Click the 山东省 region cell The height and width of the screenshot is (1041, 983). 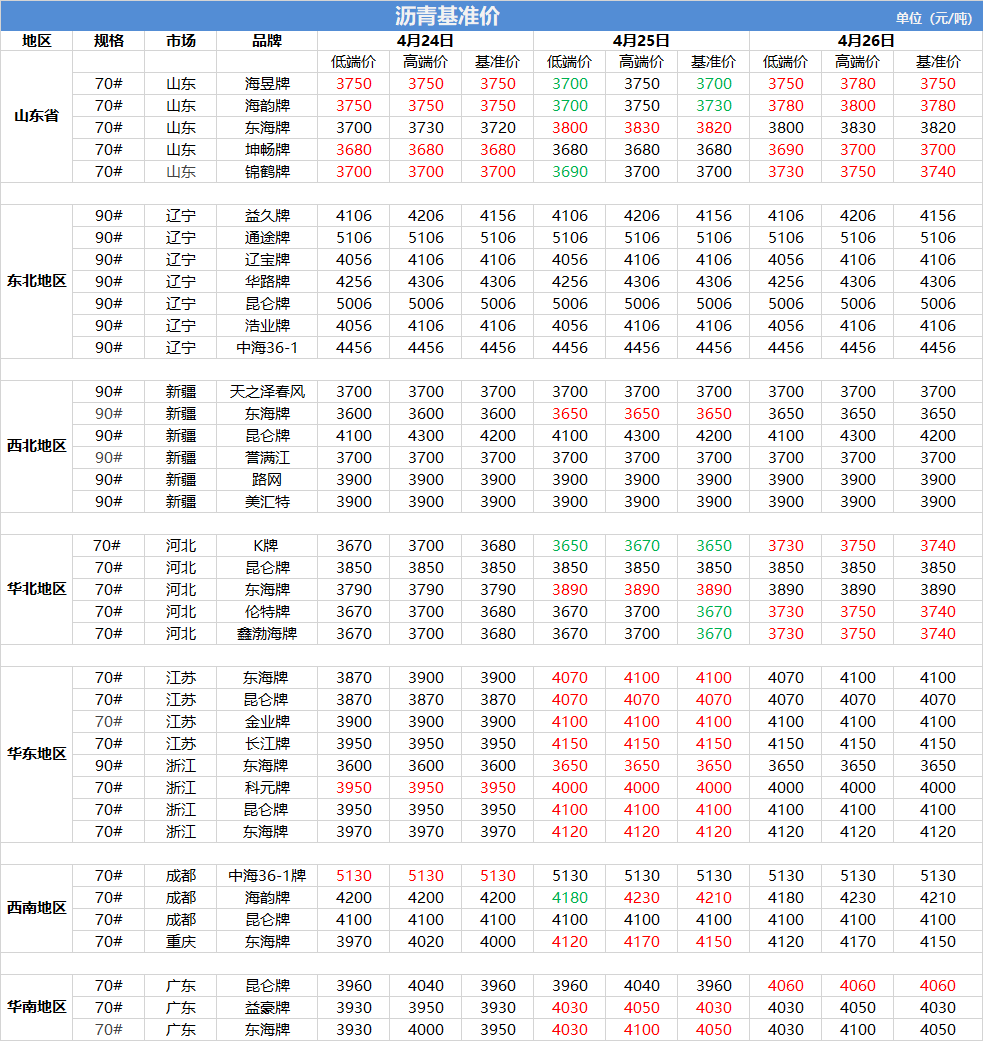pyautogui.click(x=36, y=116)
